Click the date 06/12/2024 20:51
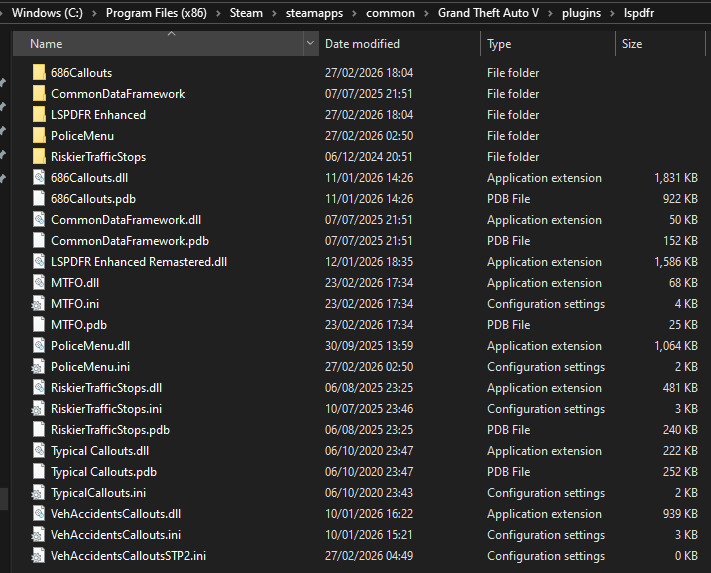711x573 pixels. (x=369, y=156)
